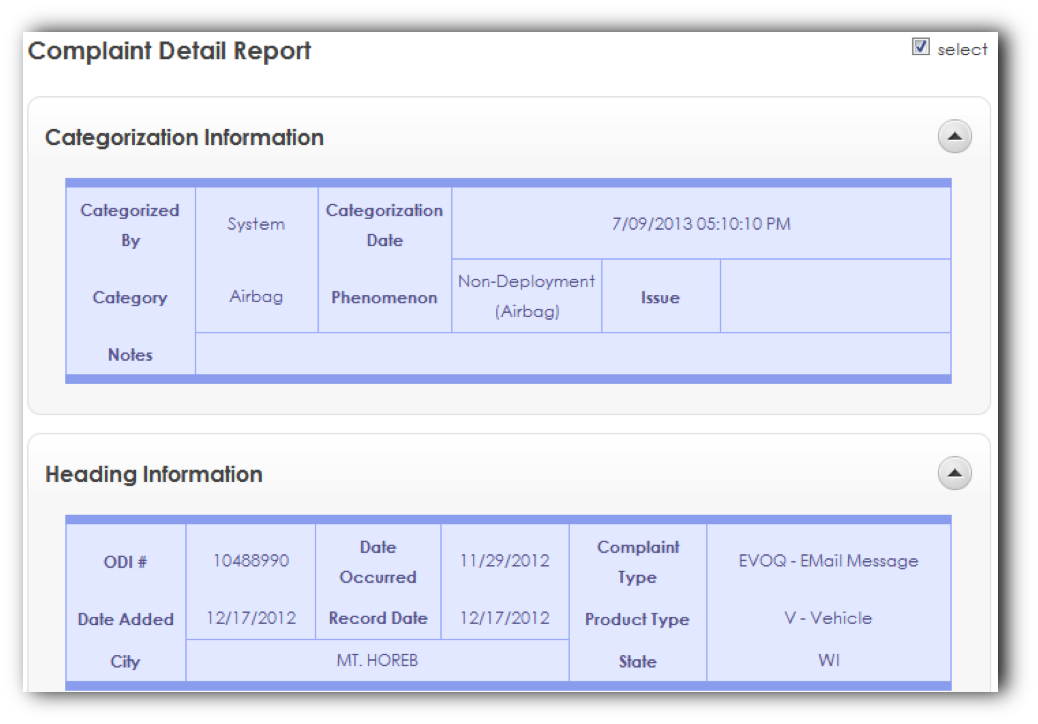1038x724 pixels.
Task: Click the Date Occurred value 11/29/2012
Action: point(504,561)
